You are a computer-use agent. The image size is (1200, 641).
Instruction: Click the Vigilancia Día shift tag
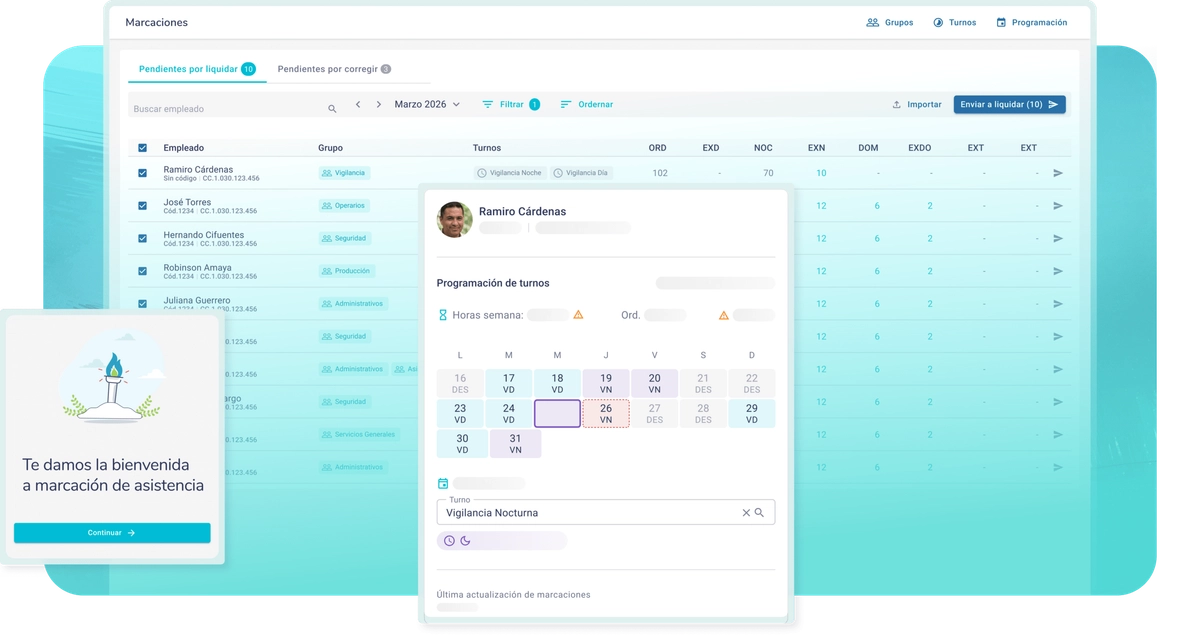coord(581,173)
